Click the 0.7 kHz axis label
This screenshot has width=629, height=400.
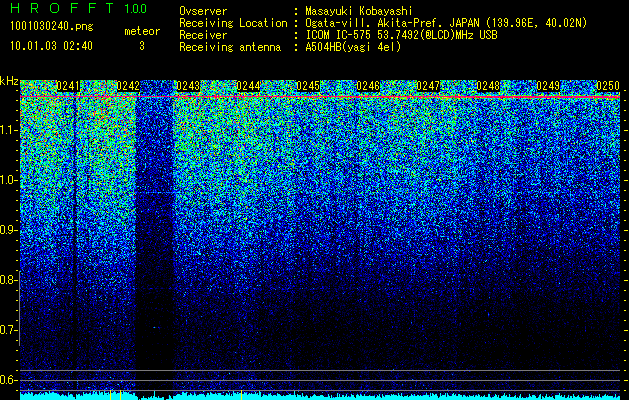click(x=9, y=330)
